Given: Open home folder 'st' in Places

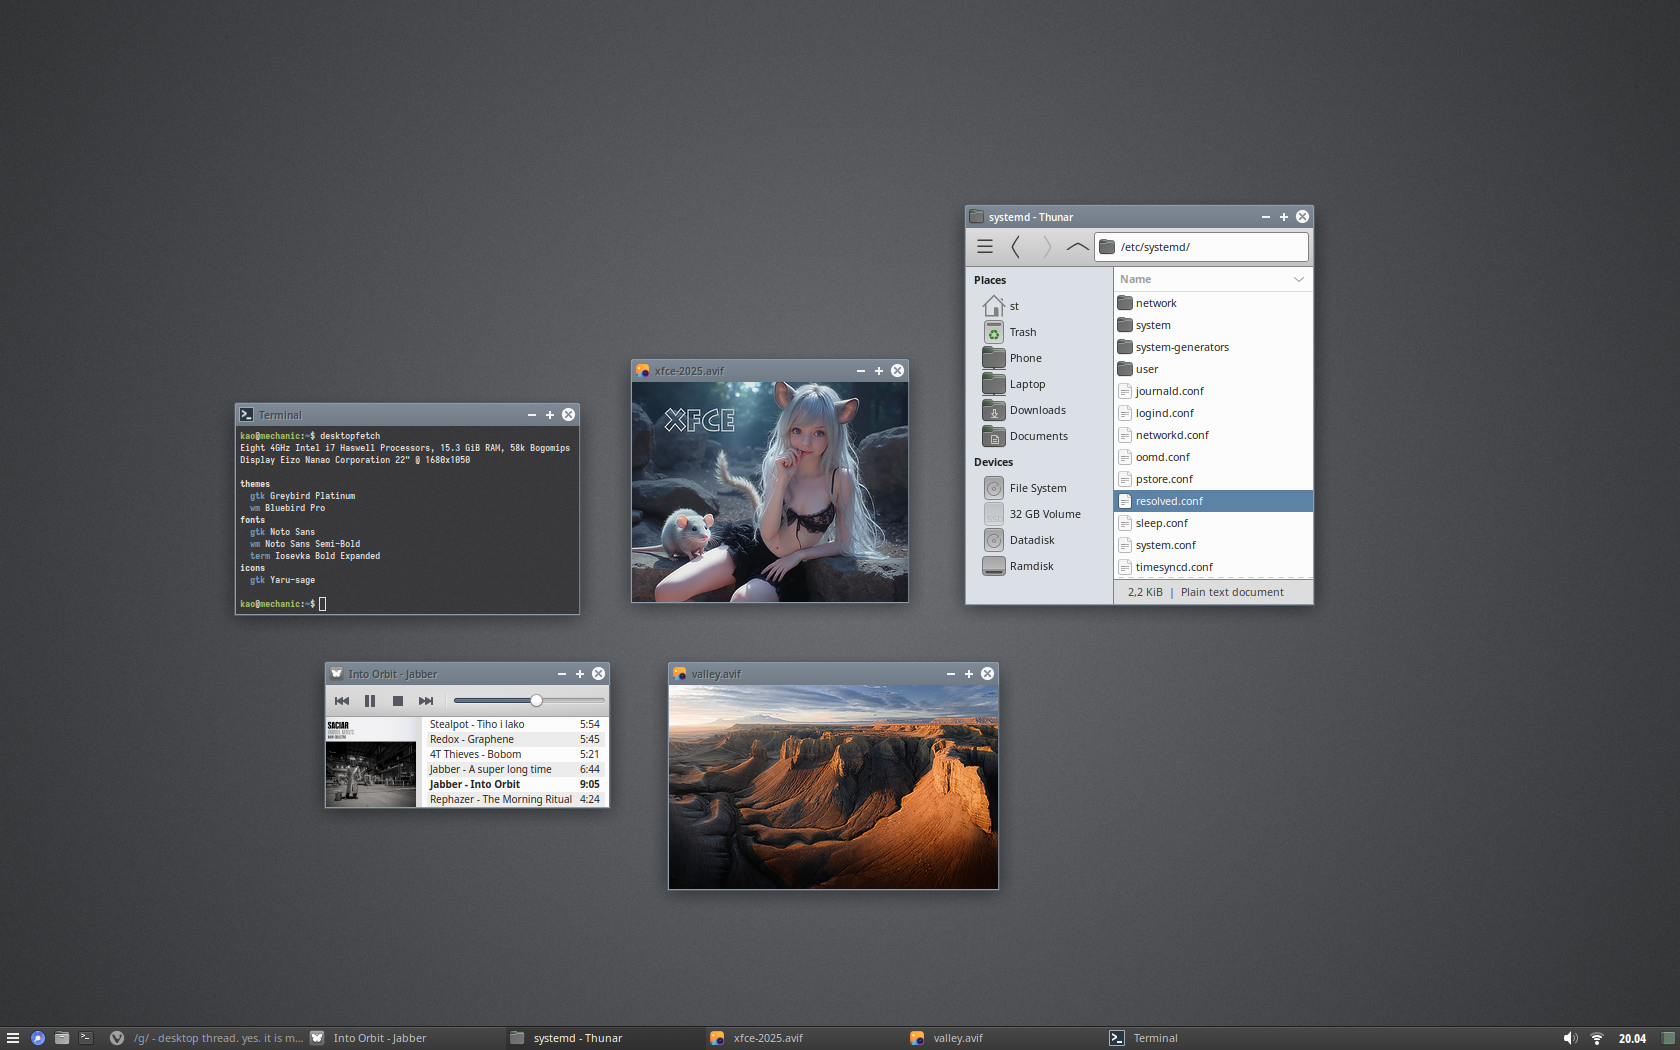Looking at the screenshot, I should coord(1039,306).
